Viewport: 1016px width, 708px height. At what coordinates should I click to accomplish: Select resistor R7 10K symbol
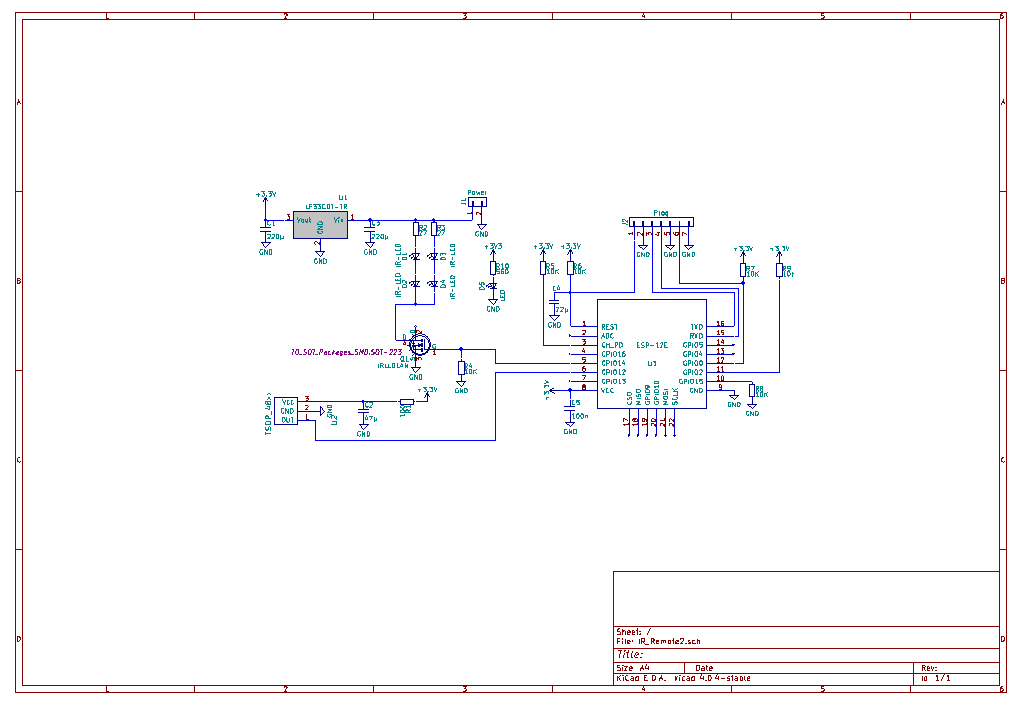click(743, 270)
